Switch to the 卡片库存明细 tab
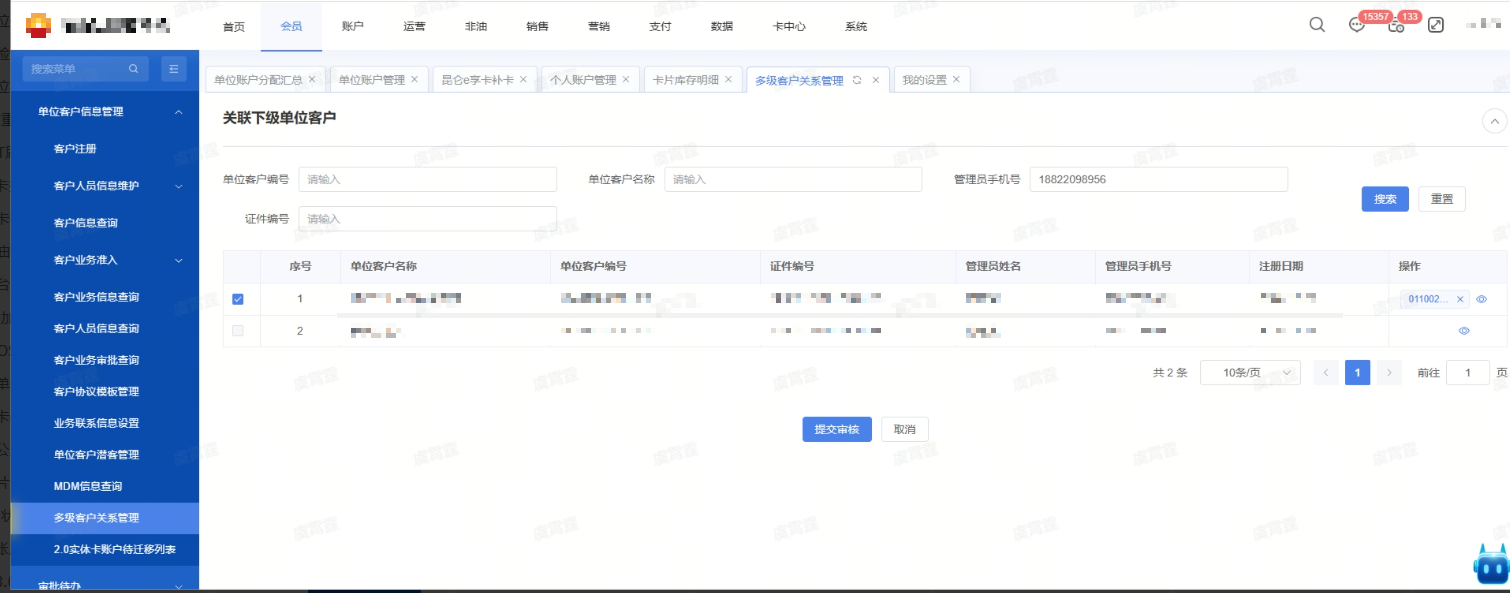This screenshot has height=593, width=1510. [685, 80]
